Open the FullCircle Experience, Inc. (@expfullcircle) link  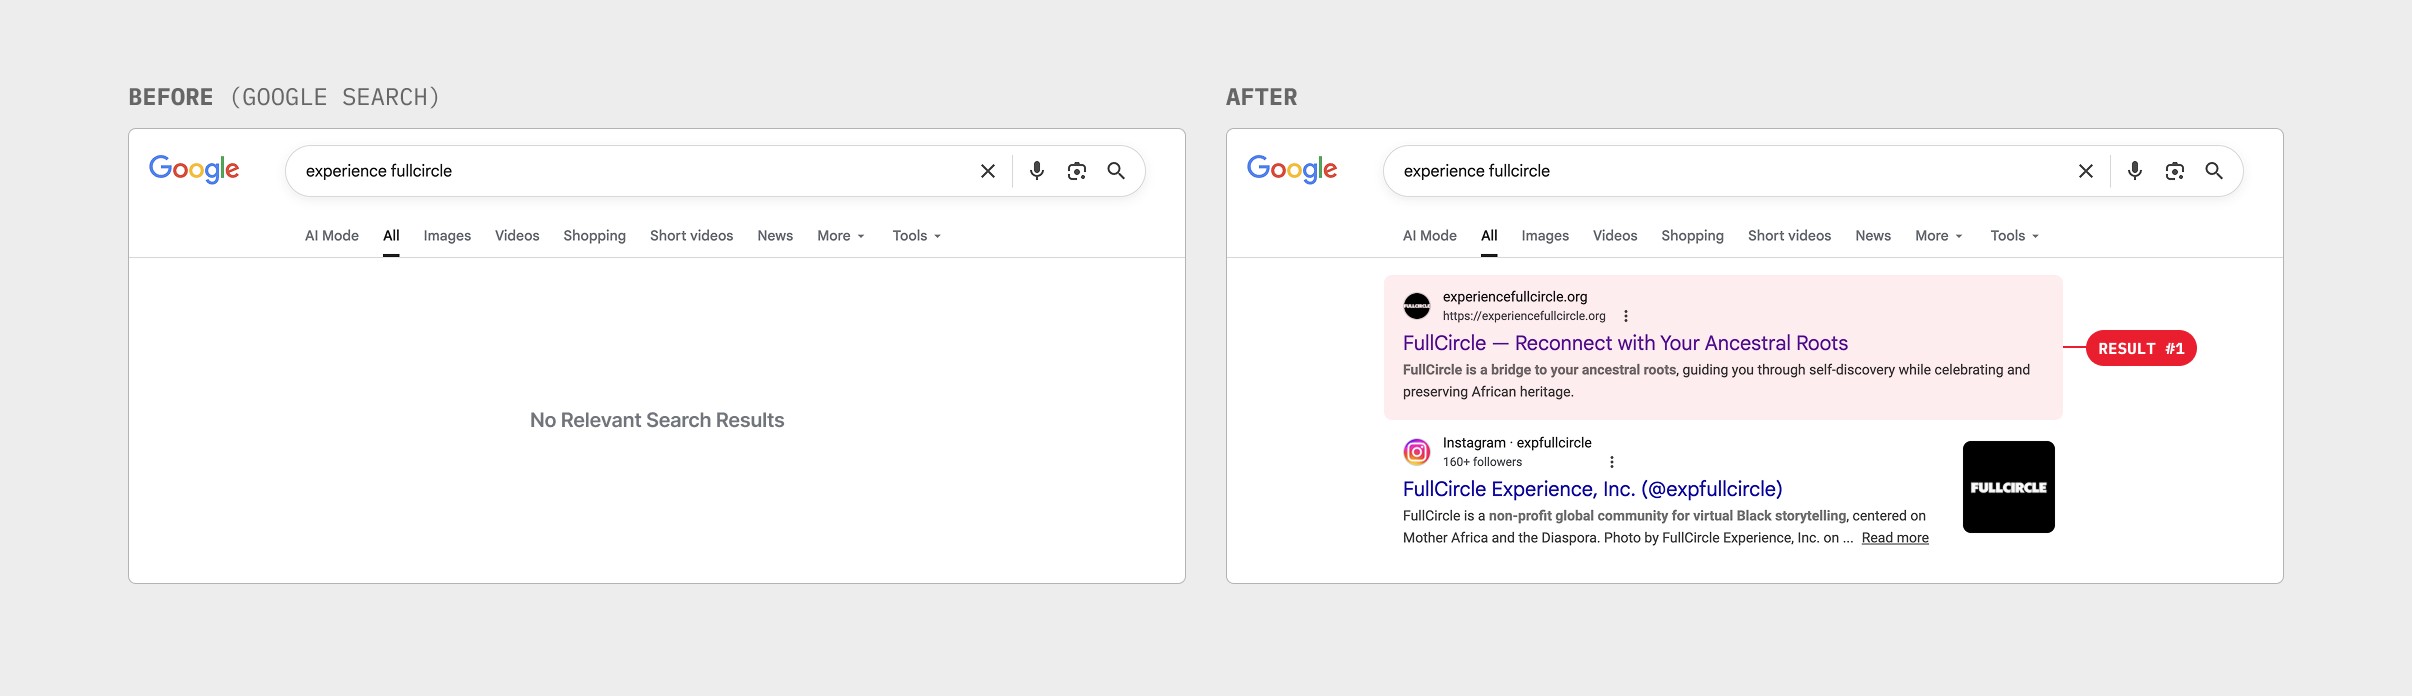1592,489
